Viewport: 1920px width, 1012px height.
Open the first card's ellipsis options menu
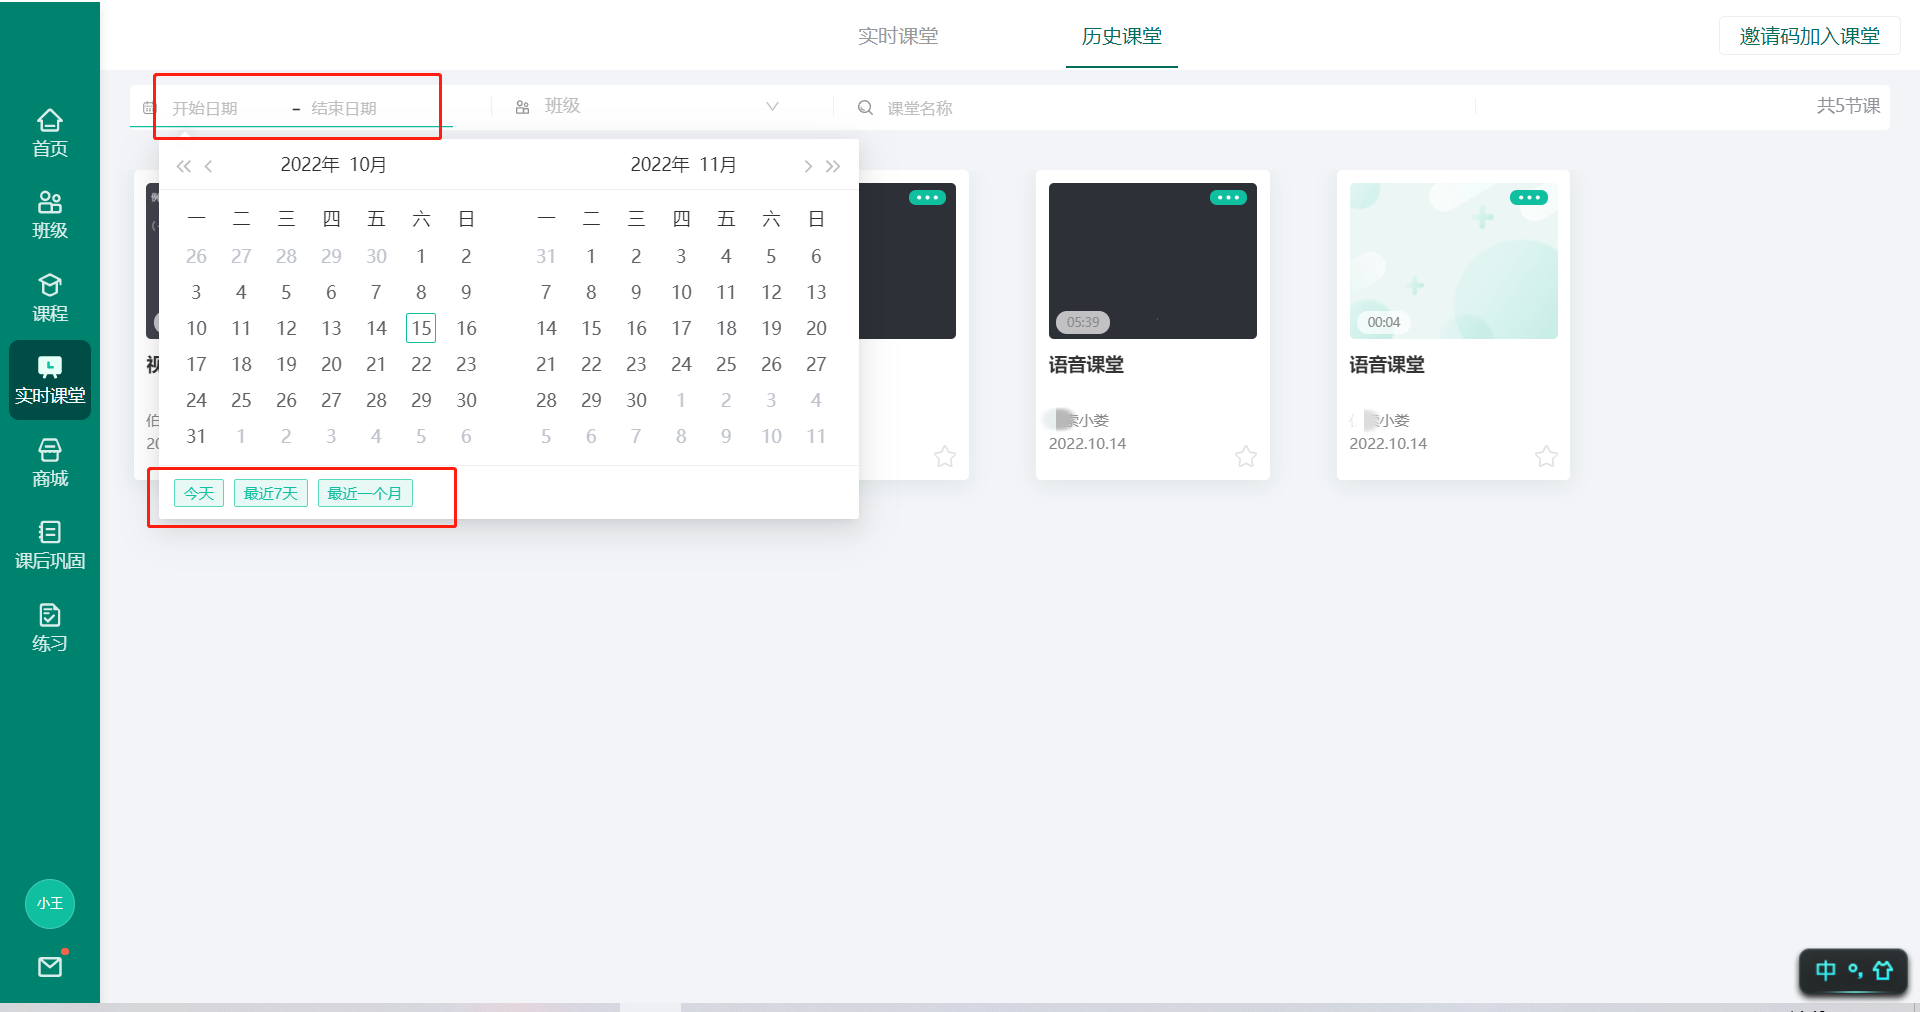click(x=926, y=197)
